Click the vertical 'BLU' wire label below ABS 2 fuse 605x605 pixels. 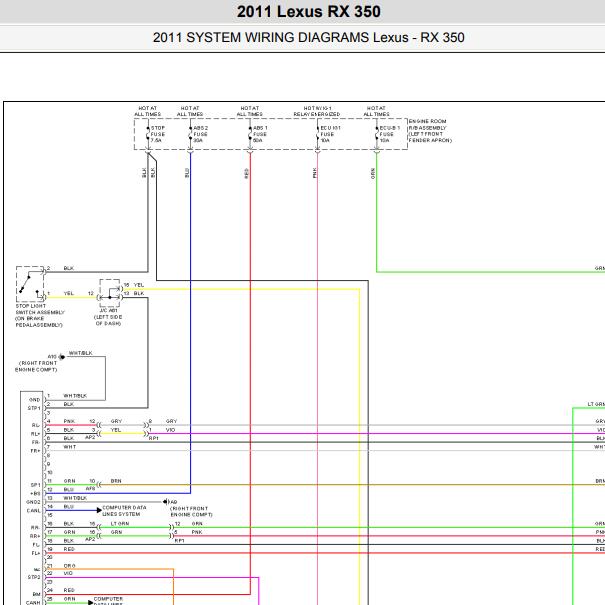point(187,172)
